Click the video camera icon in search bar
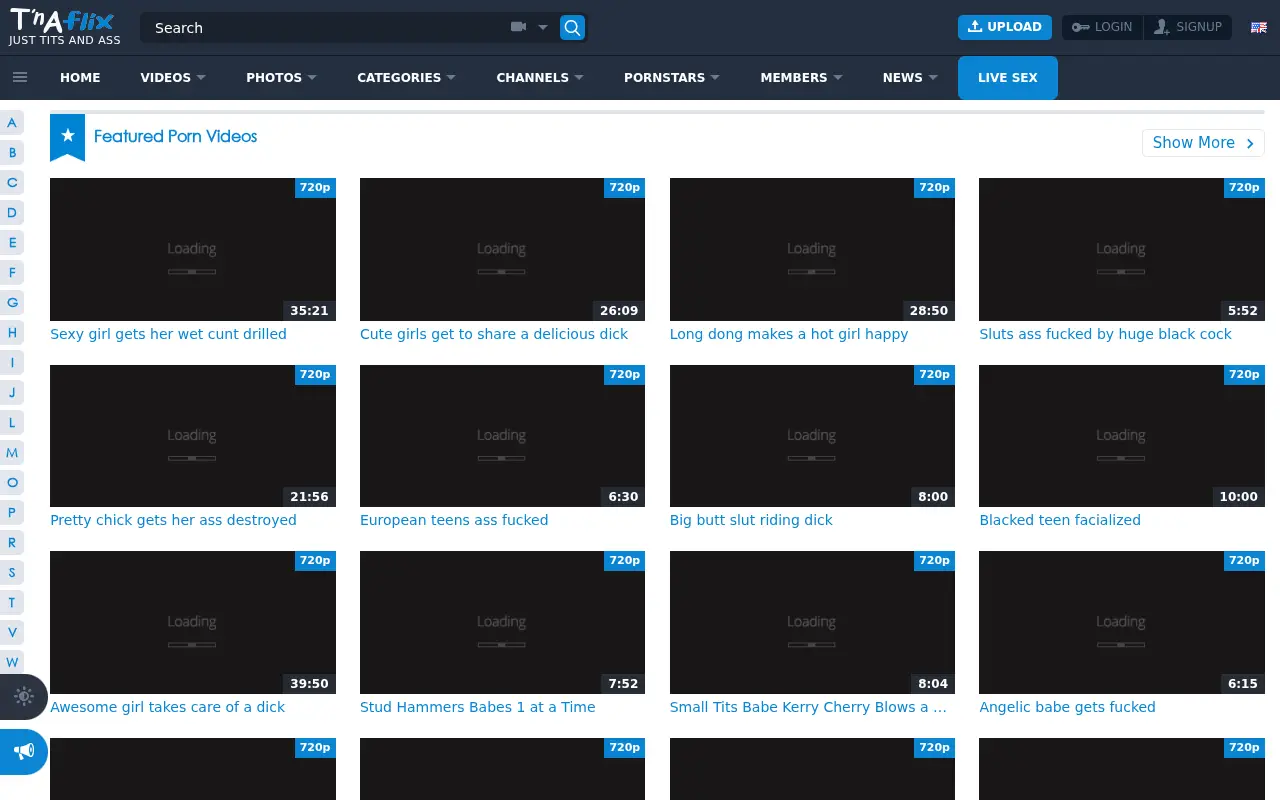 tap(518, 27)
